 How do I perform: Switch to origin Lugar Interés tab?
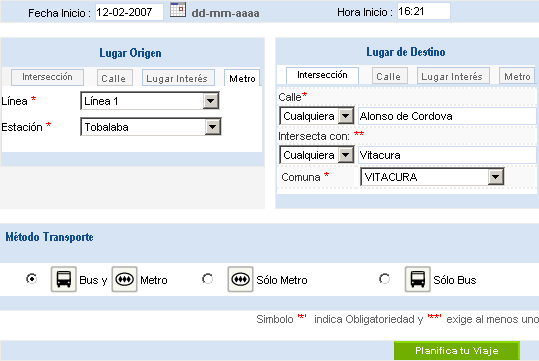click(178, 78)
